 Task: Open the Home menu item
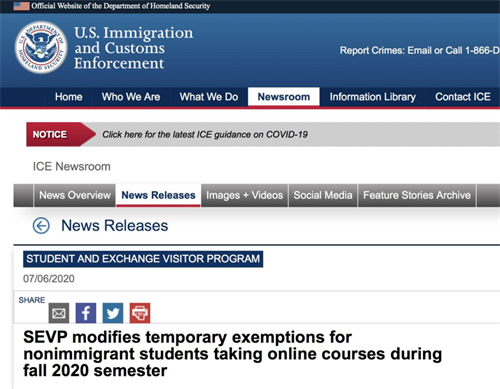pyautogui.click(x=69, y=97)
